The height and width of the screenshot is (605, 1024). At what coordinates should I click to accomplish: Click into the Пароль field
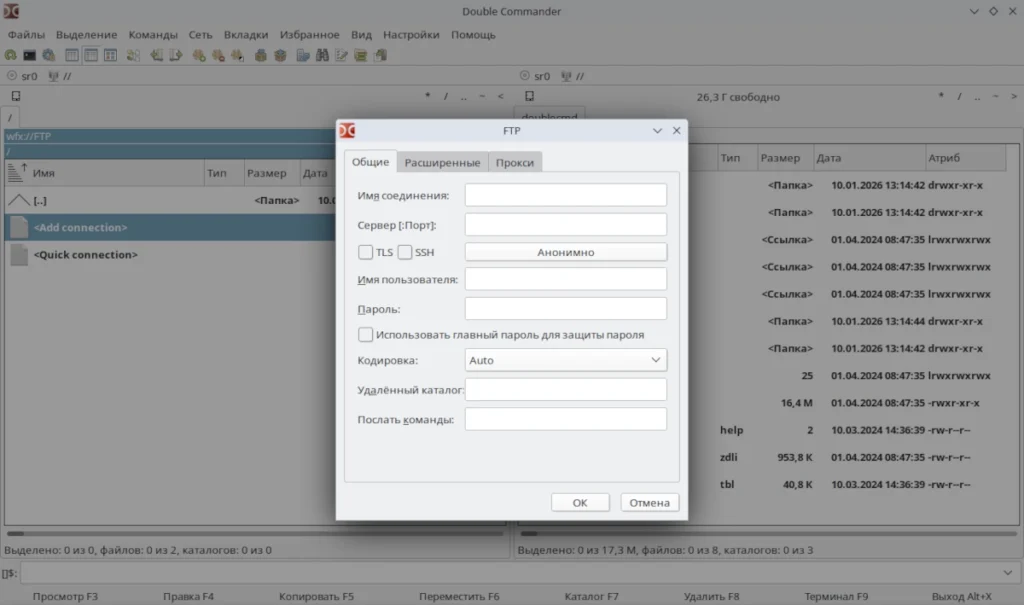(566, 308)
